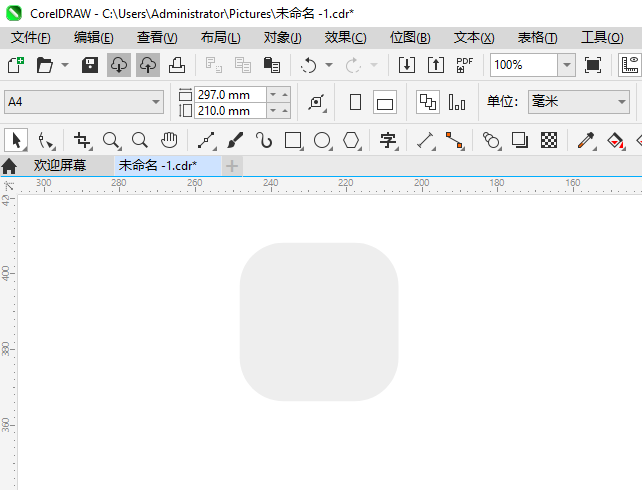Toggle apply layout to current page only
This screenshot has height=490, width=642.
pyautogui.click(x=457, y=102)
